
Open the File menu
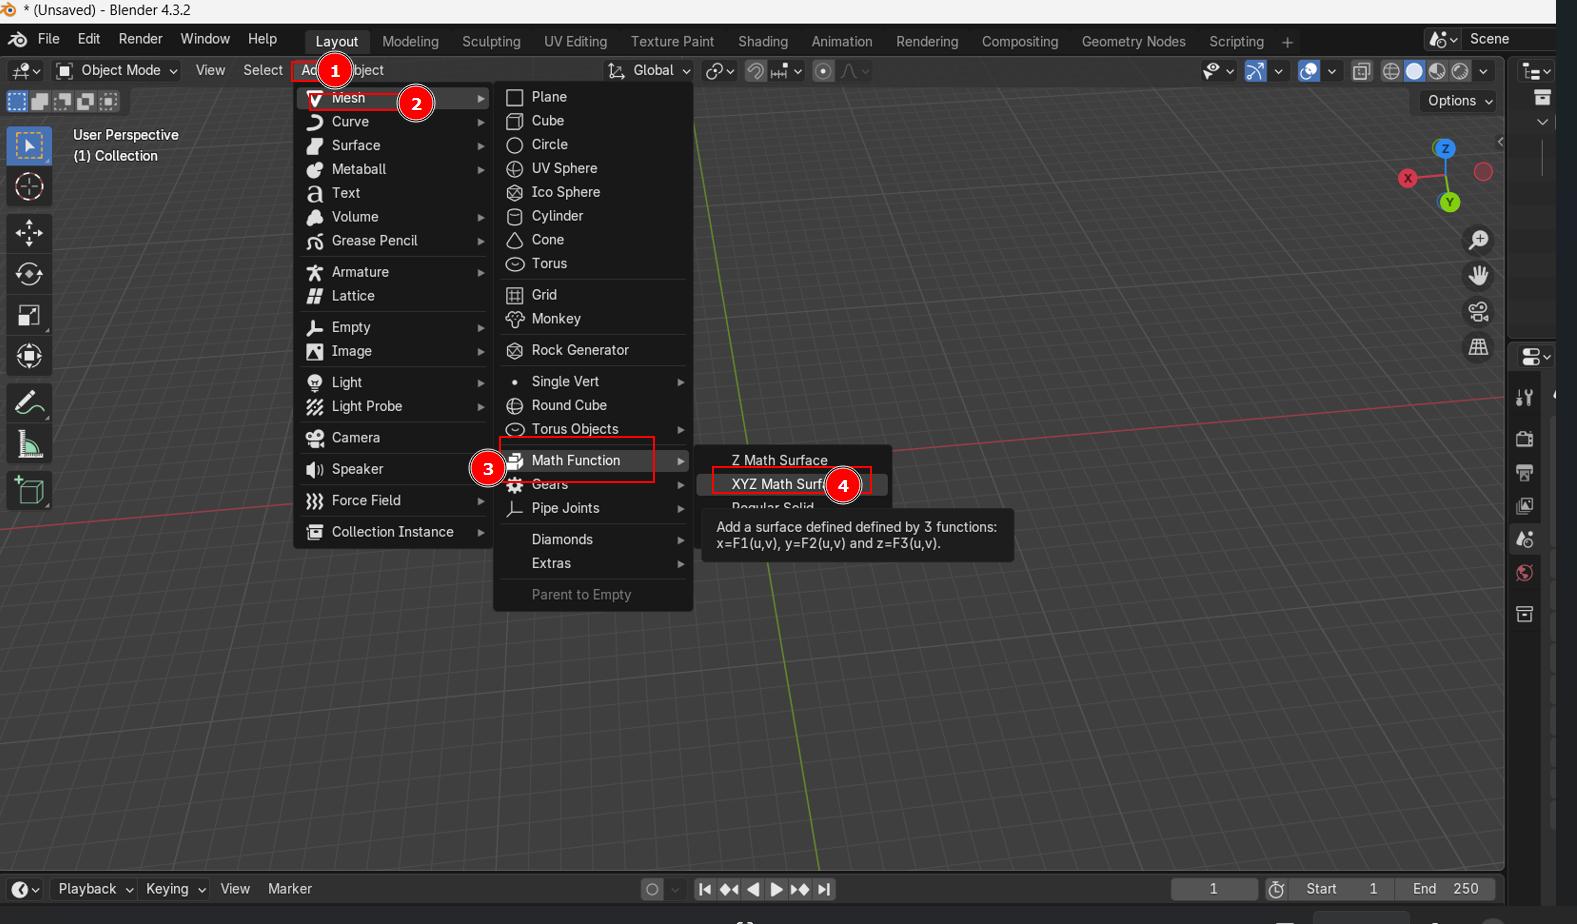(48, 39)
